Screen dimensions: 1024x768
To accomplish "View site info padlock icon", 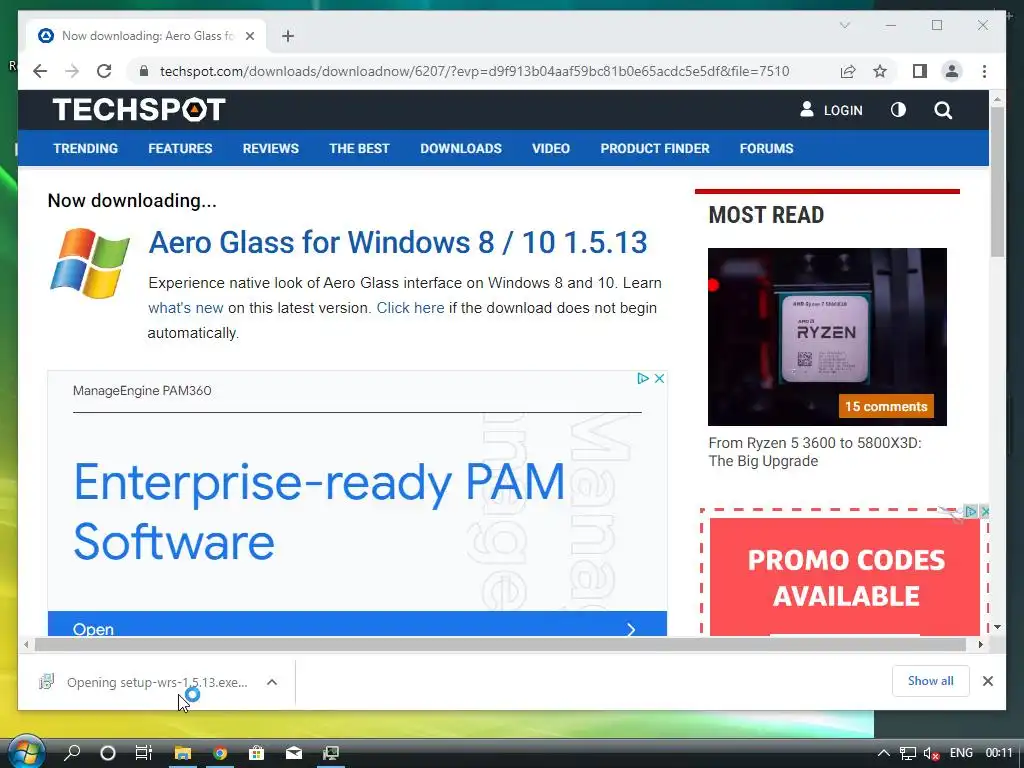I will [x=144, y=71].
